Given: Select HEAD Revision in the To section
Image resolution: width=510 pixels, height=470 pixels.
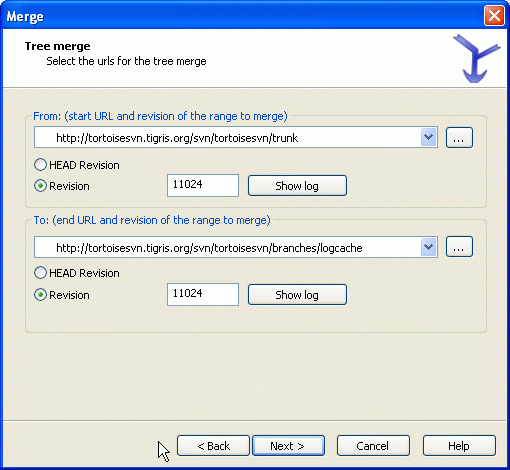Looking at the screenshot, I should coord(77,273).
